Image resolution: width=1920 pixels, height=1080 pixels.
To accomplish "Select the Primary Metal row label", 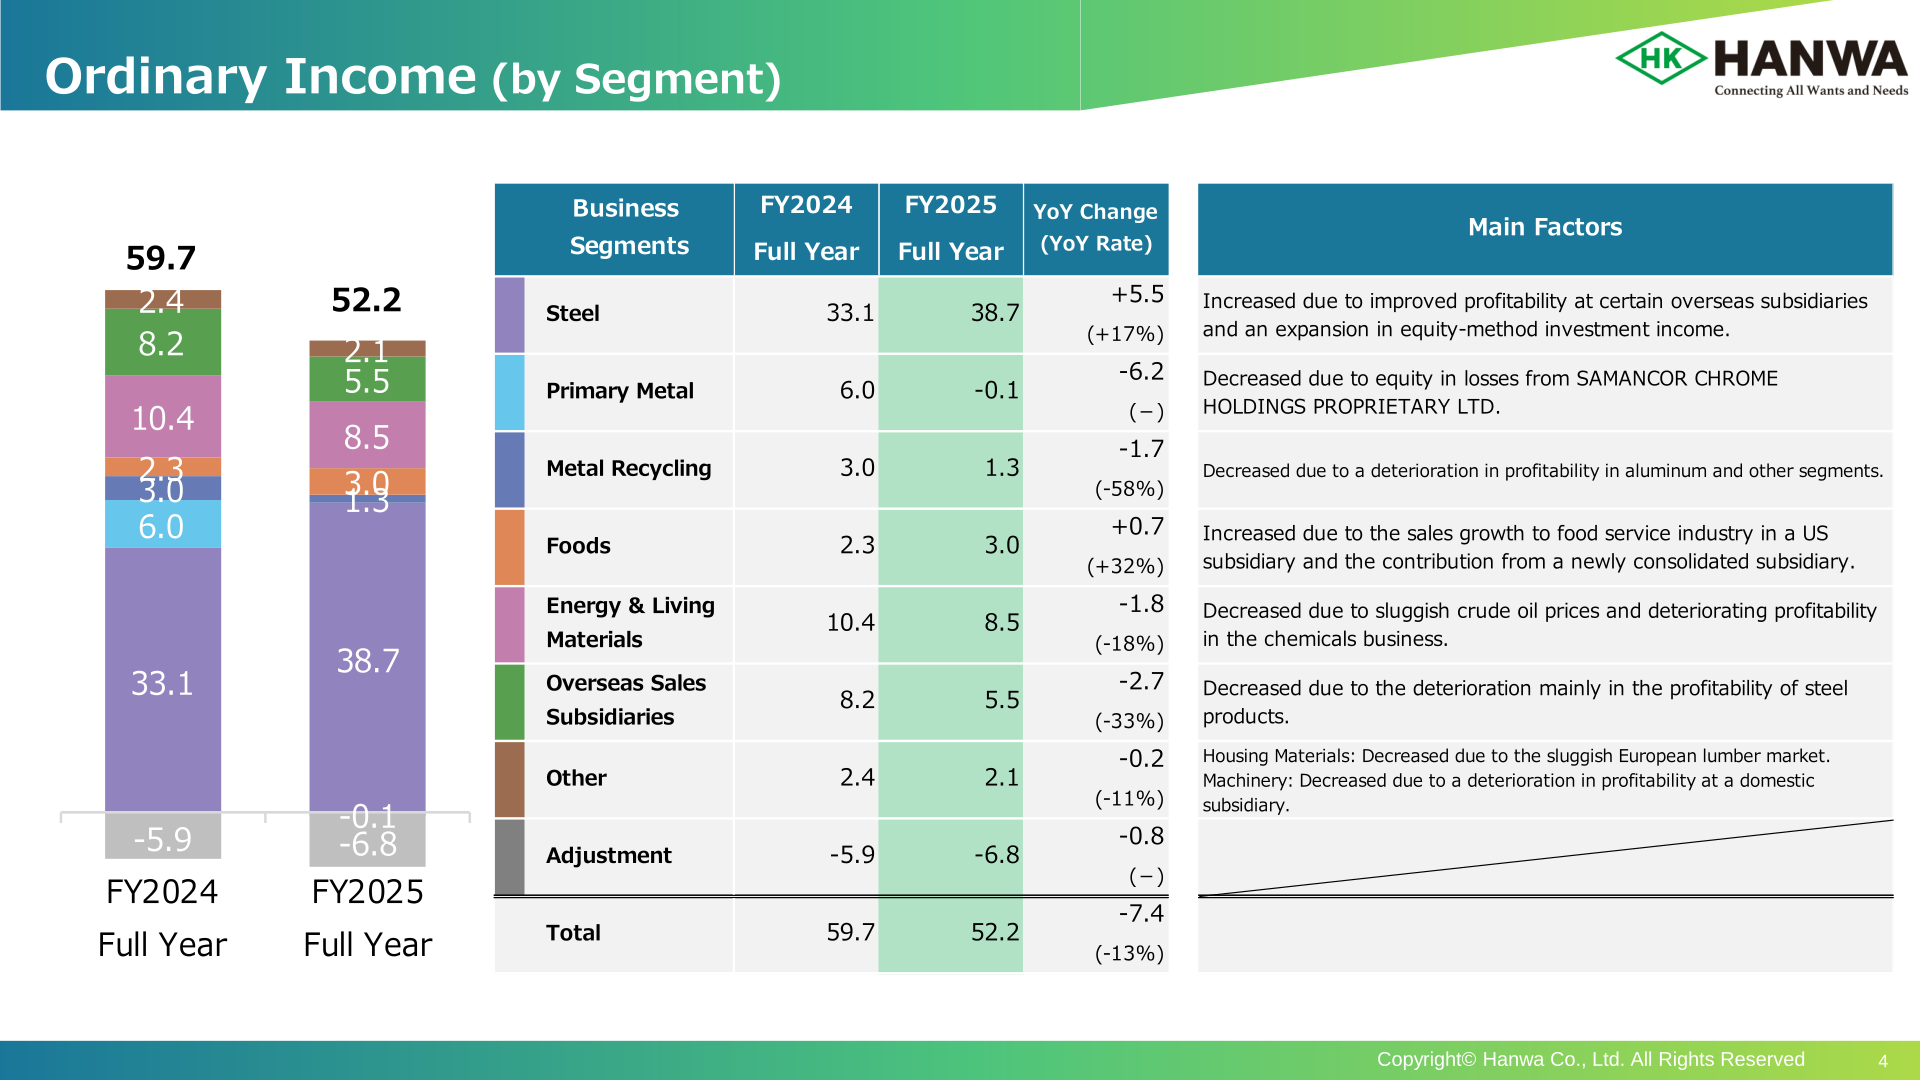I will (x=620, y=391).
